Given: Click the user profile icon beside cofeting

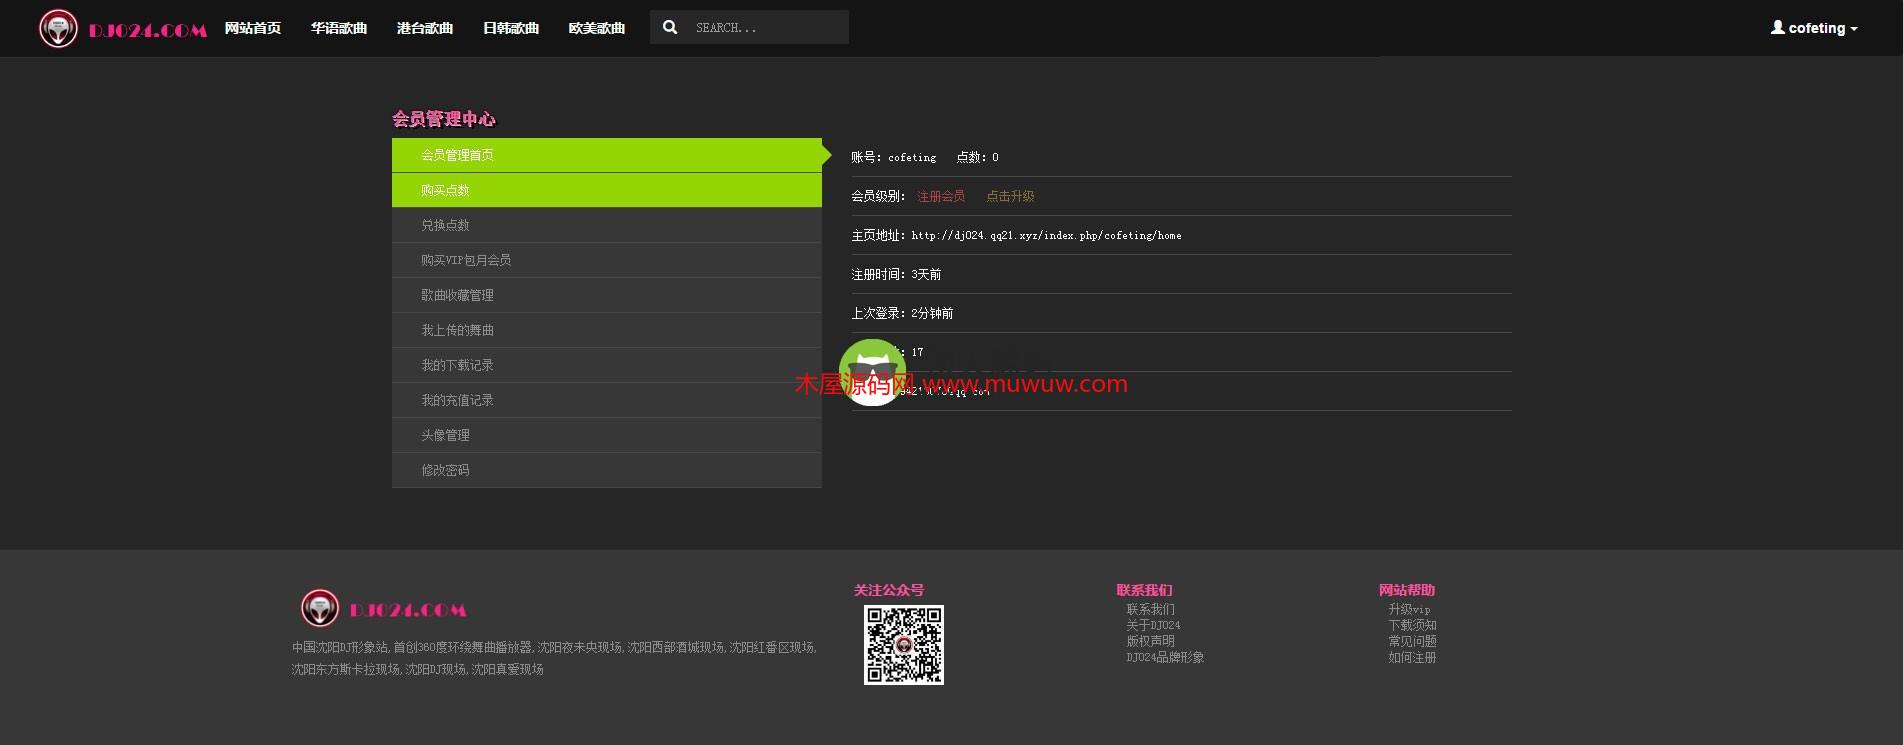Looking at the screenshot, I should point(1777,28).
